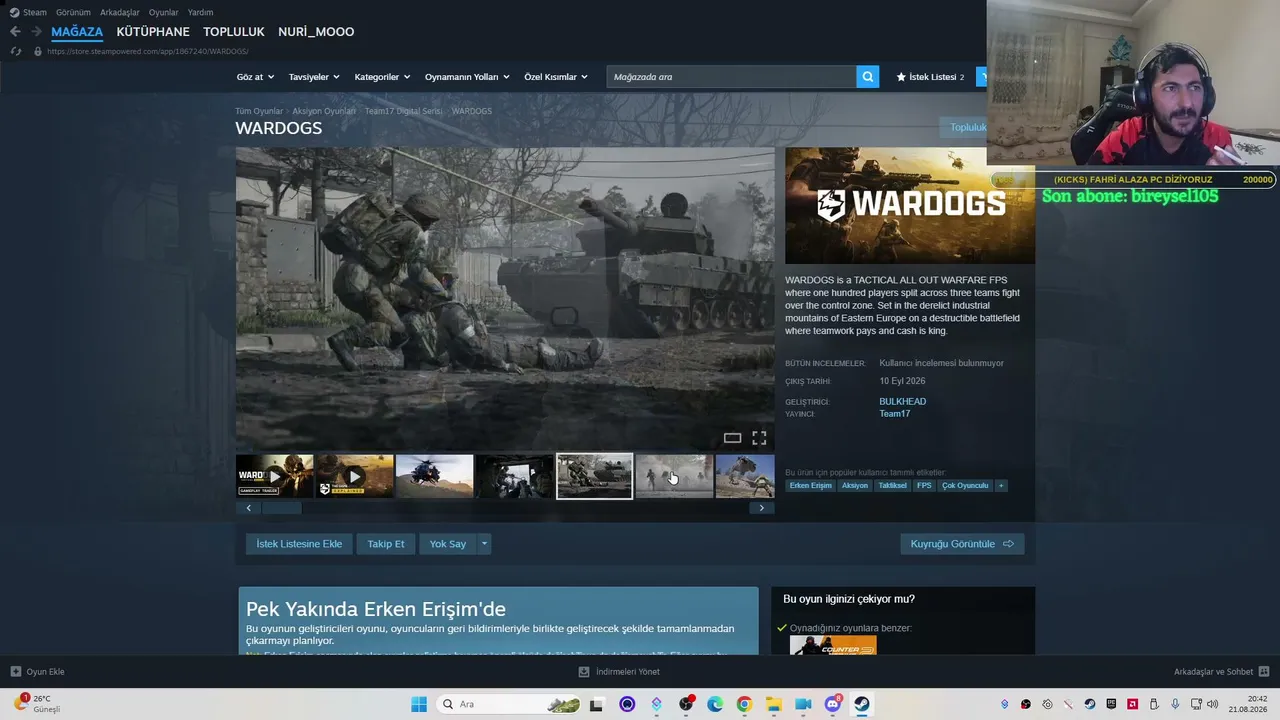This screenshot has width=1280, height=720.
Task: Go forward with the right arrow
Action: (37, 32)
